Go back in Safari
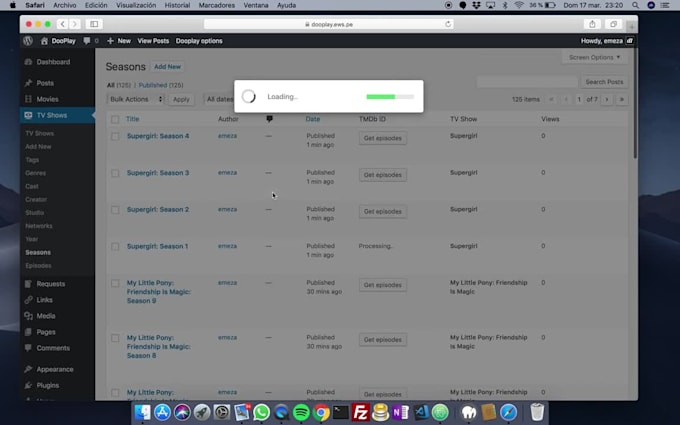 click(63, 24)
